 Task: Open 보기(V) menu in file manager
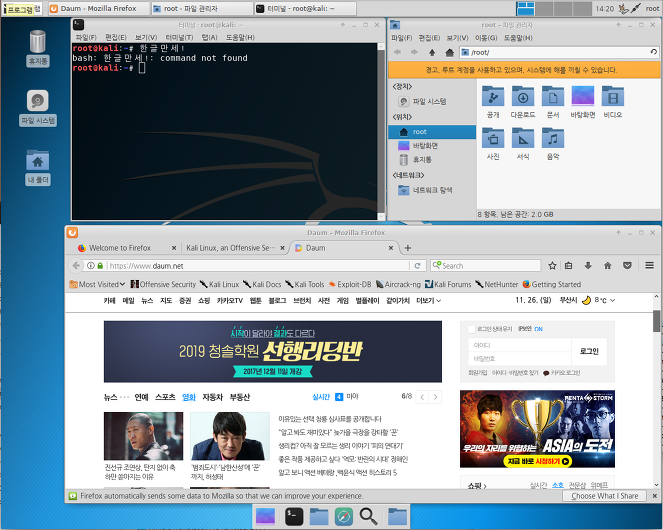click(458, 38)
